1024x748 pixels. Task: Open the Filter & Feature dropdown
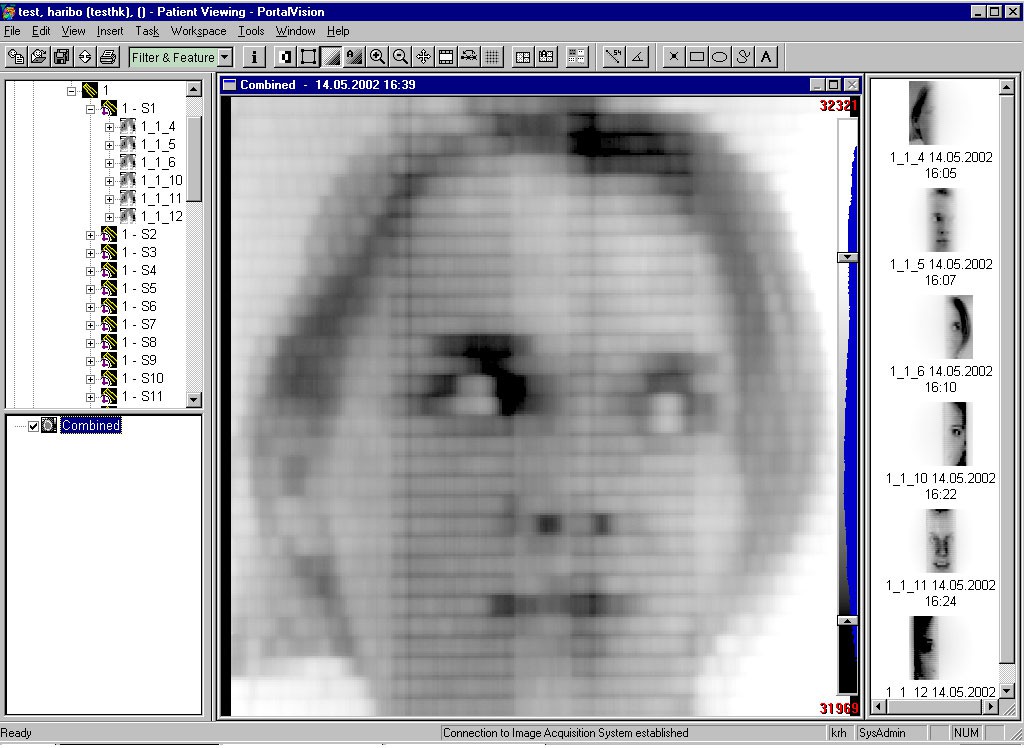225,57
